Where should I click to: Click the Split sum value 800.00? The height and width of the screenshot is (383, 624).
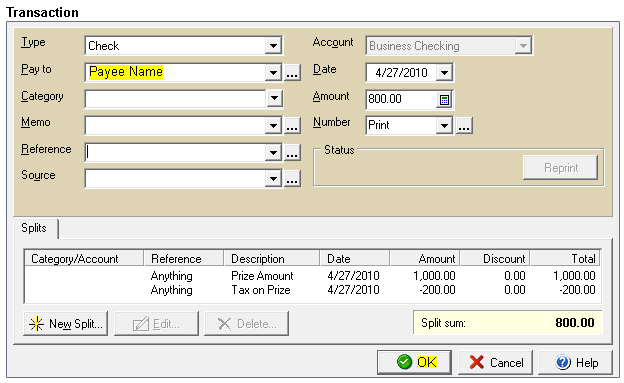pos(575,323)
